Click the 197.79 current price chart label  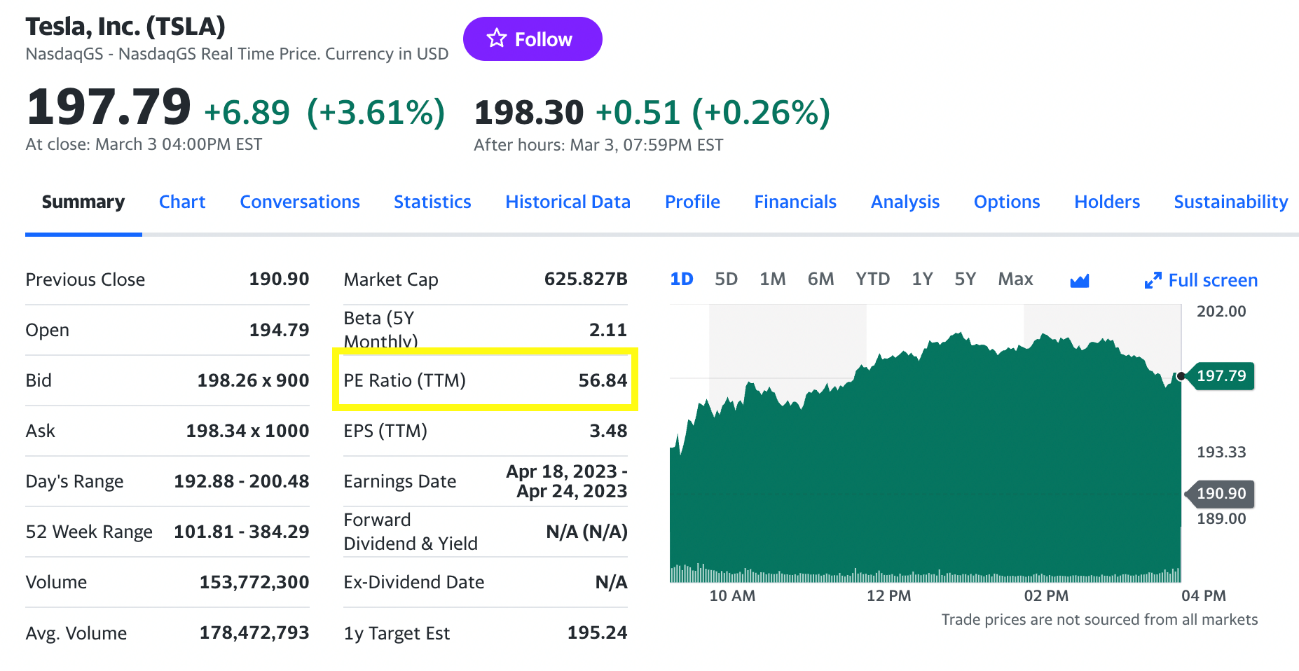pyautogui.click(x=1221, y=376)
